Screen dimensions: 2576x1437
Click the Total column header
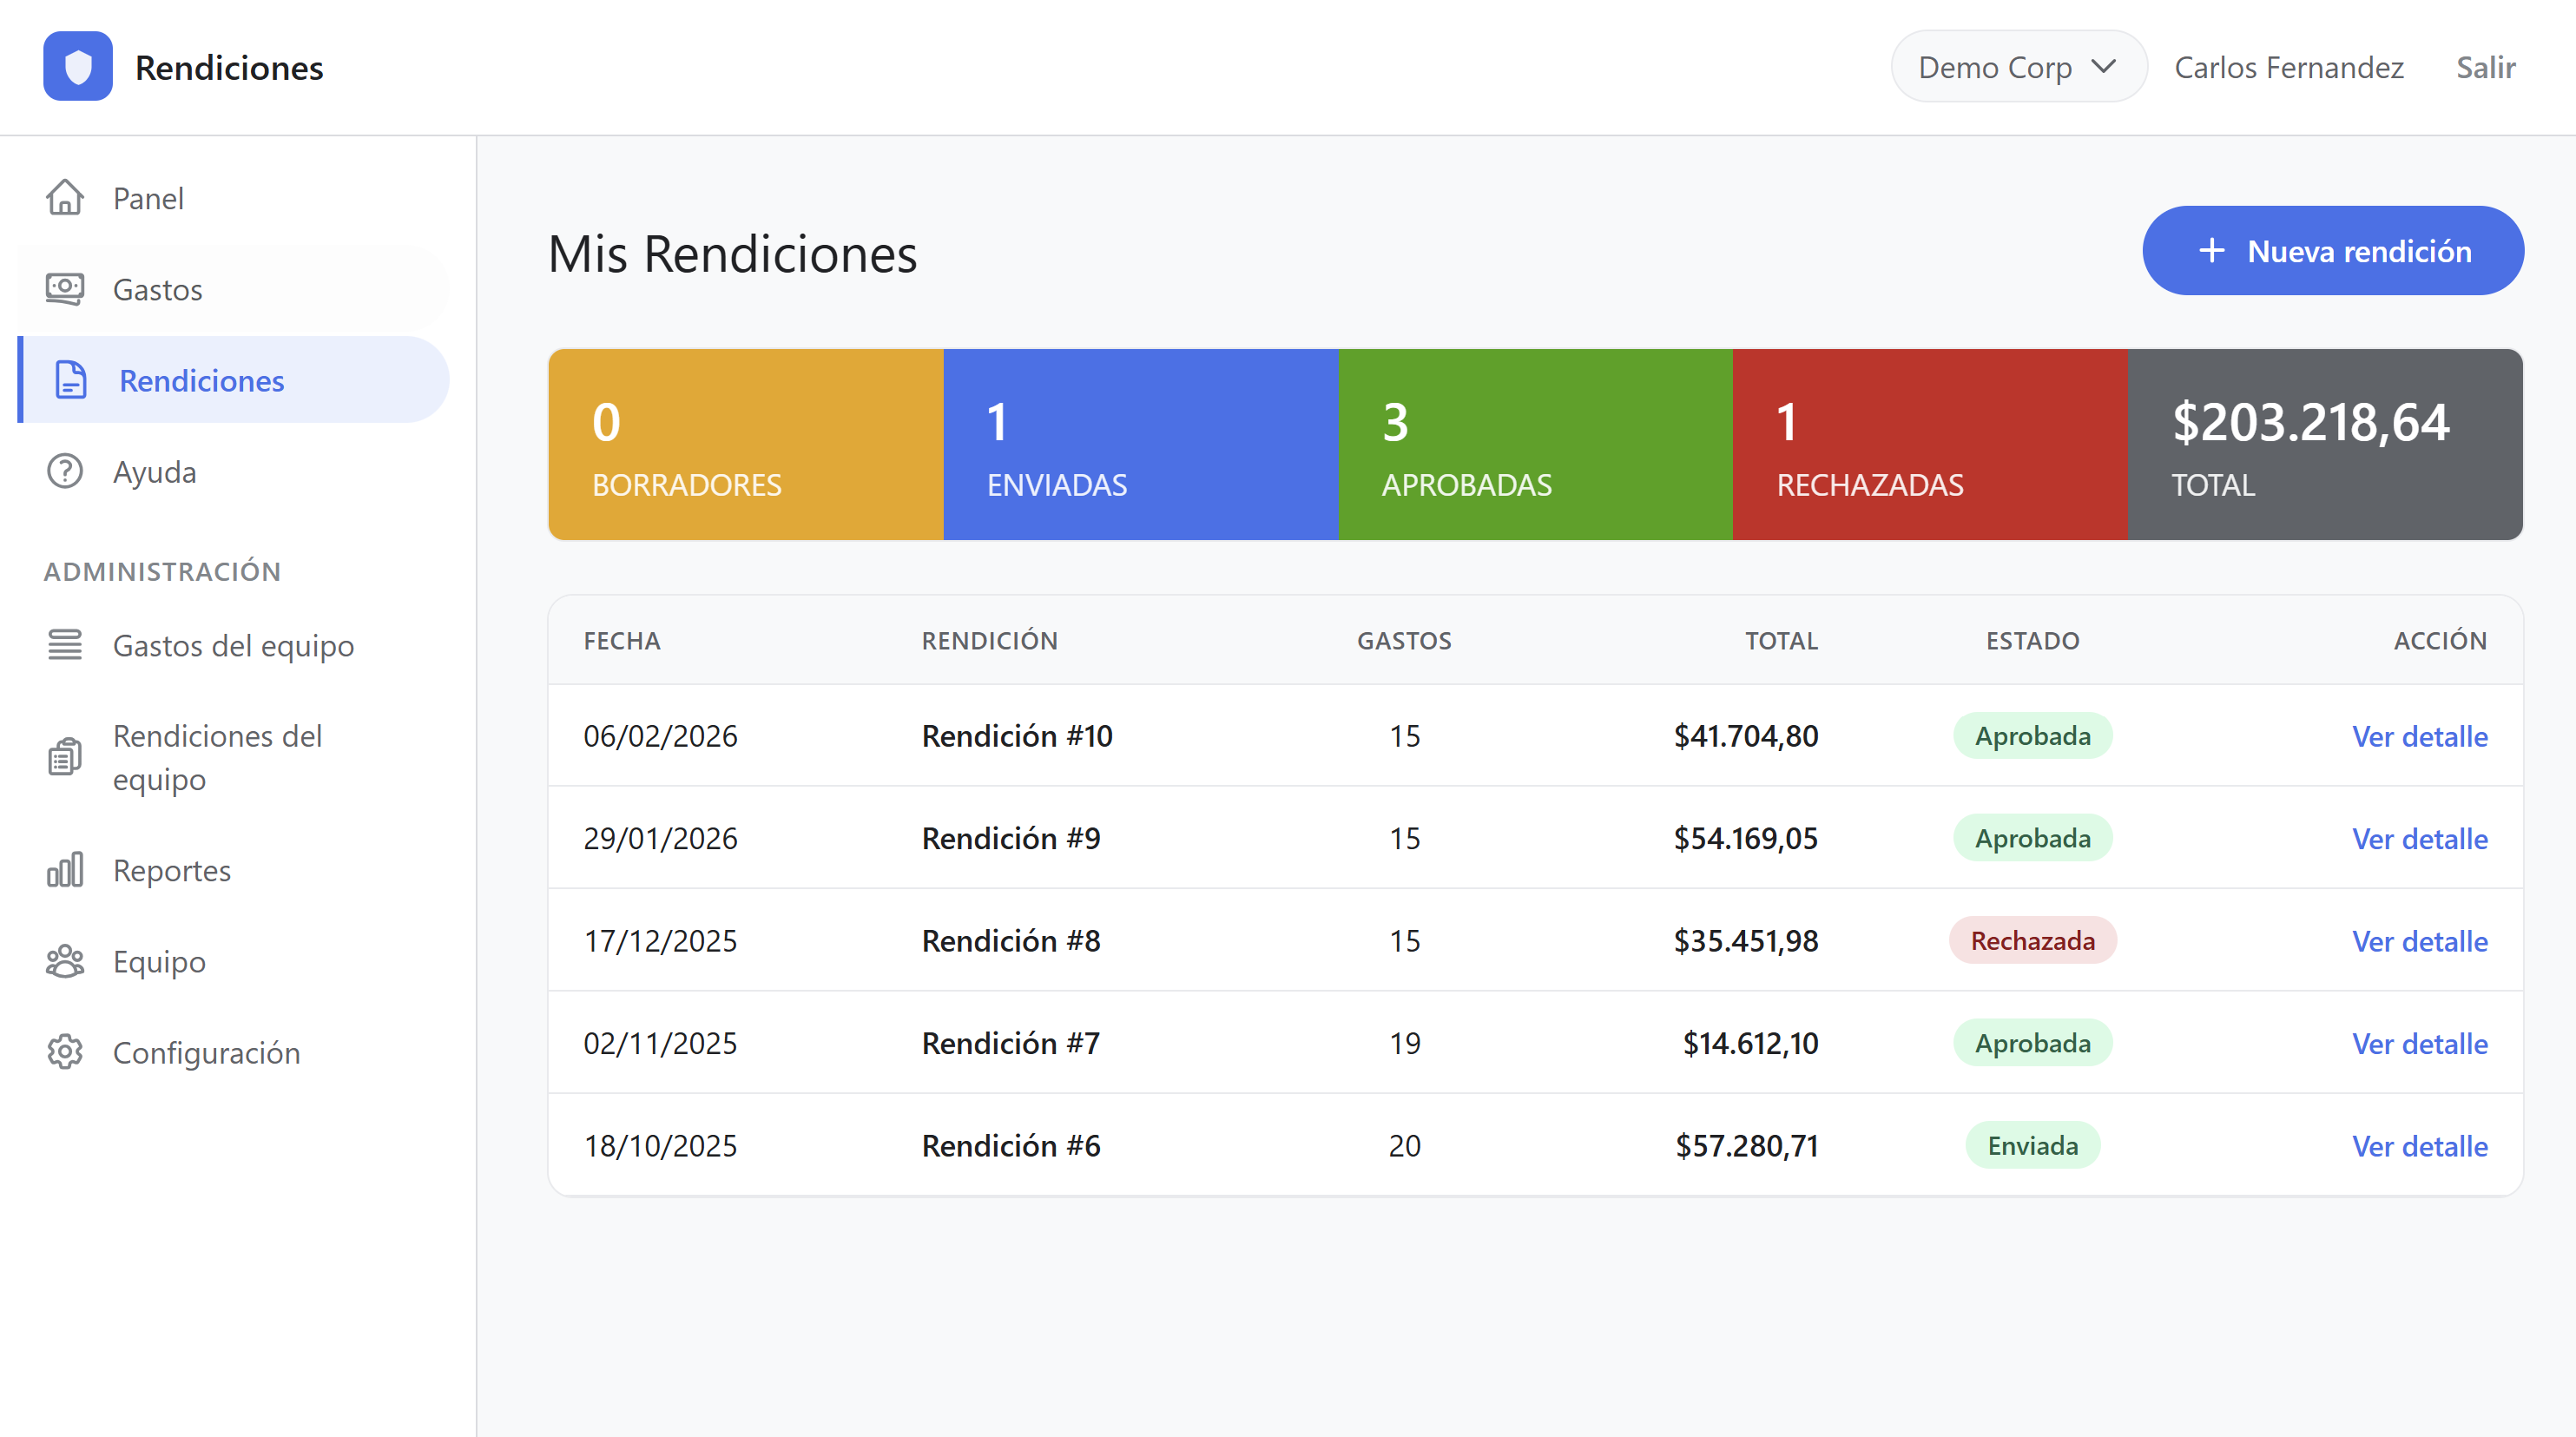[x=1782, y=640]
